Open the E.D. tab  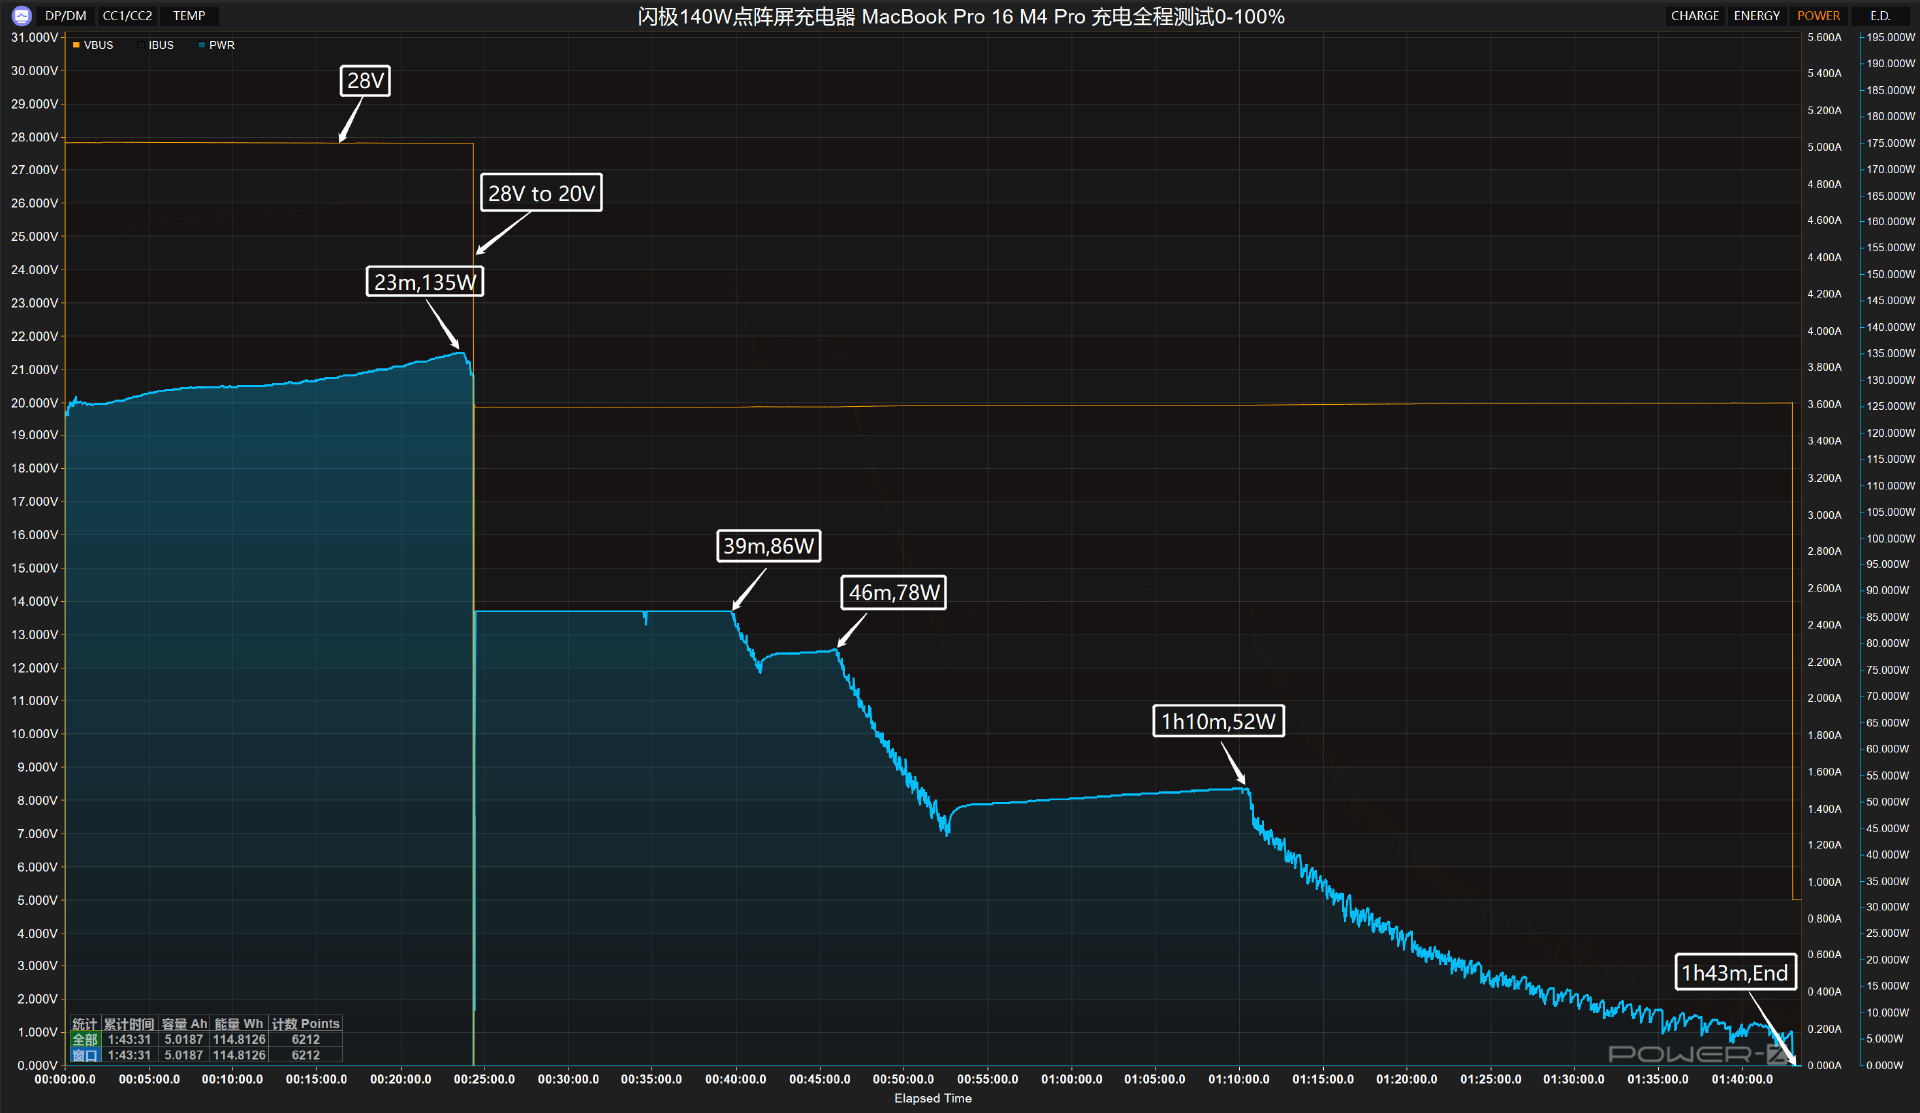click(x=1880, y=16)
